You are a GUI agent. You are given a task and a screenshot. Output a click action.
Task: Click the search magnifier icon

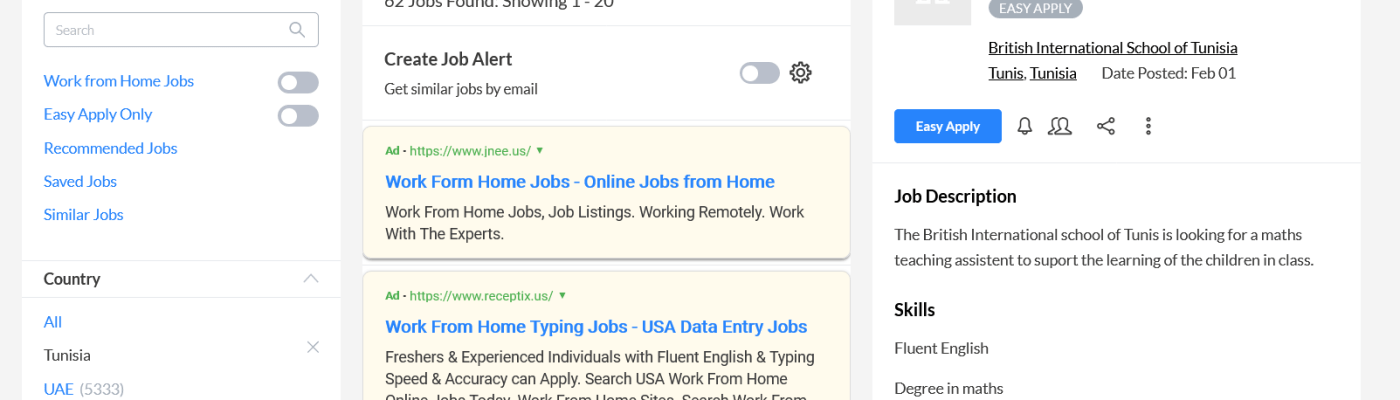(x=297, y=30)
